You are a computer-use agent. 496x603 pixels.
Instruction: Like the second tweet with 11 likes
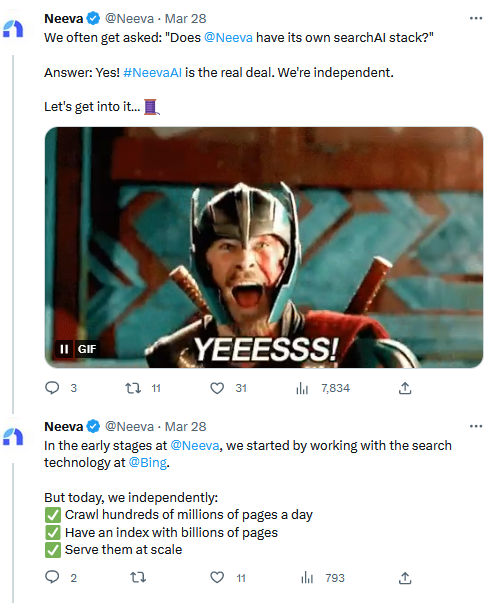tap(217, 577)
